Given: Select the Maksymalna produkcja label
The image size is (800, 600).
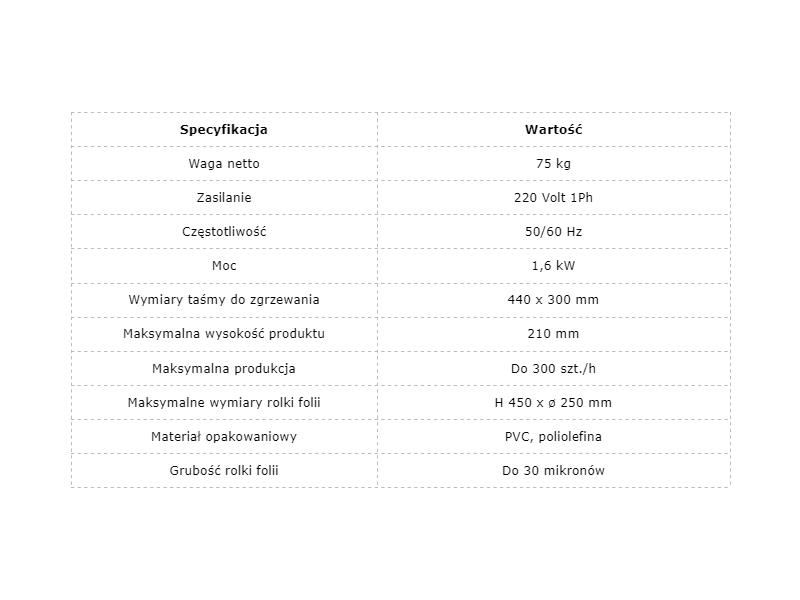Looking at the screenshot, I should (x=224, y=368).
